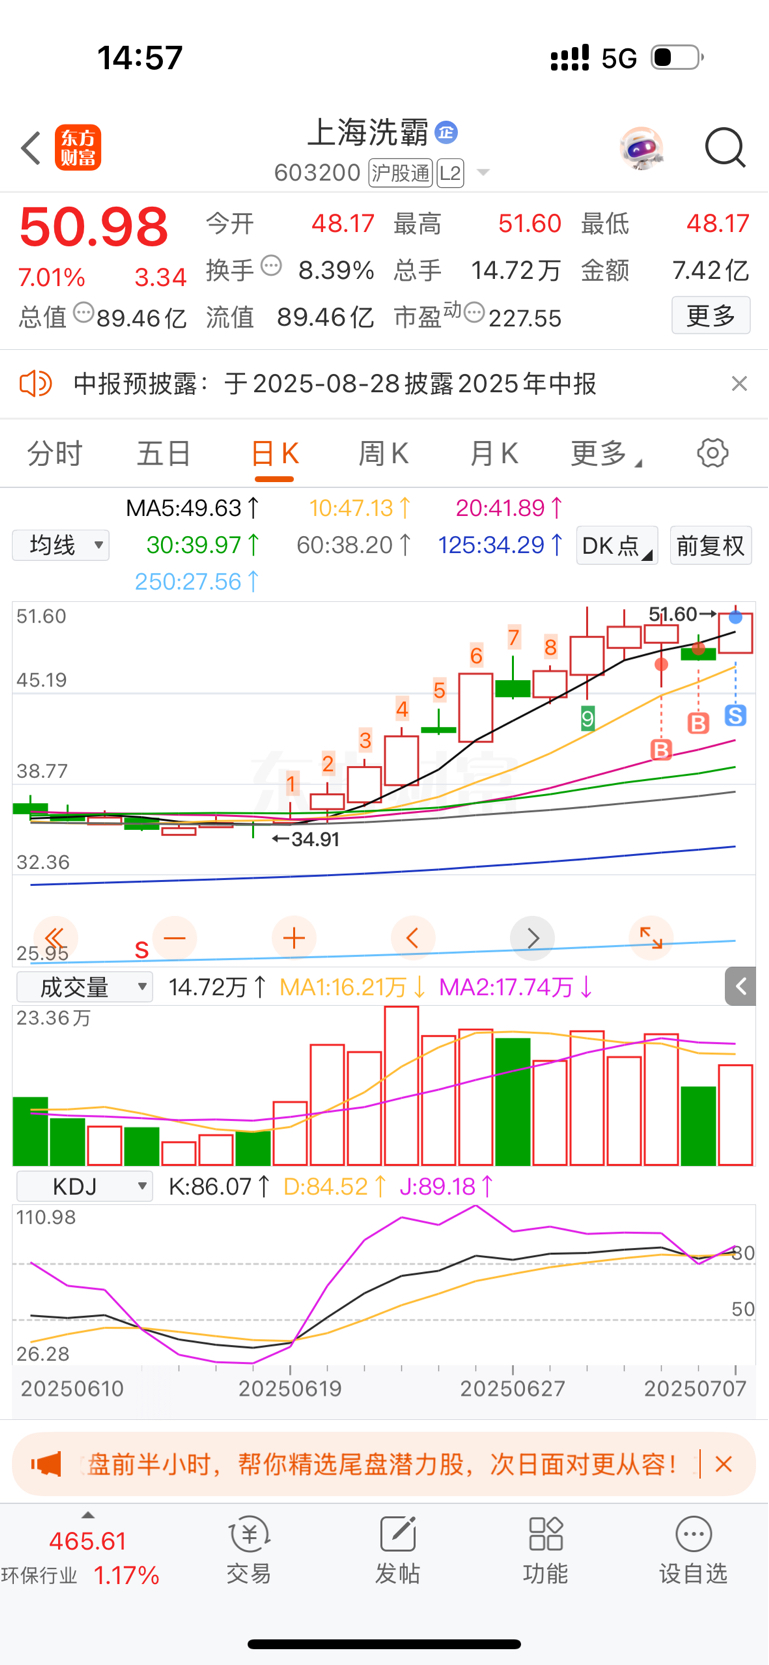769x1665 pixels.
Task: Zoom in chart with plus button
Action: [294, 938]
